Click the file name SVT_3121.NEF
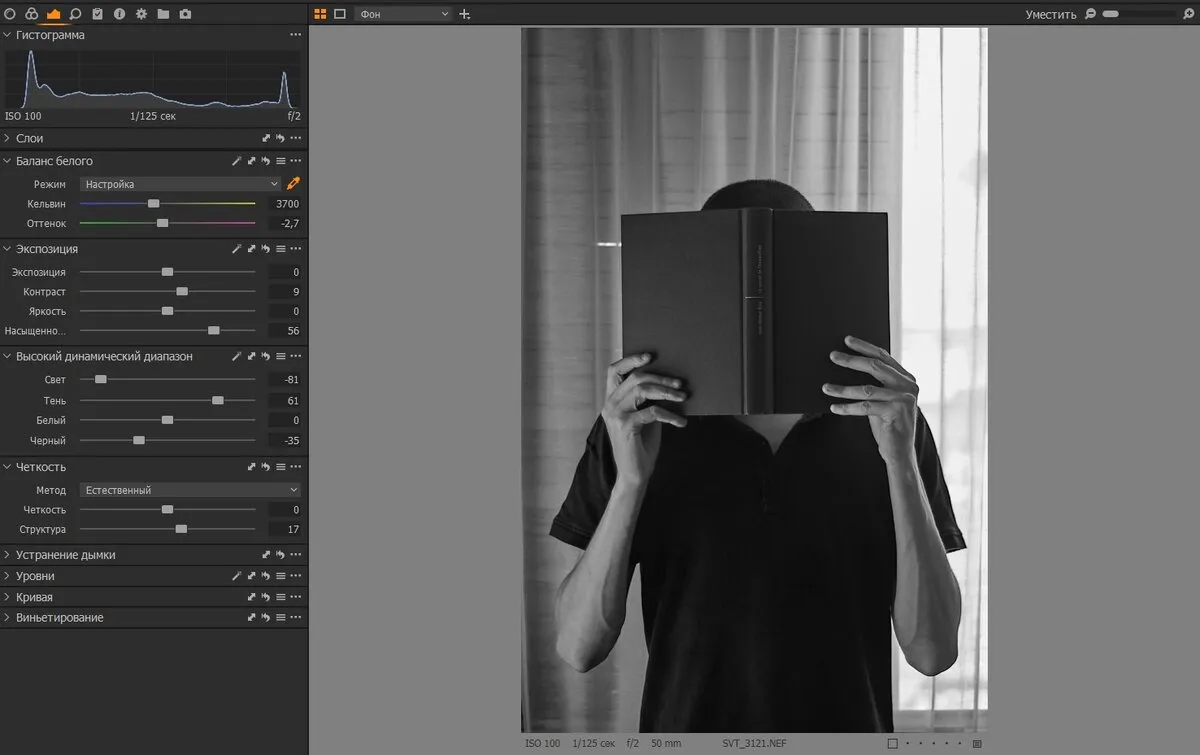The height and width of the screenshot is (755, 1200). 756,744
